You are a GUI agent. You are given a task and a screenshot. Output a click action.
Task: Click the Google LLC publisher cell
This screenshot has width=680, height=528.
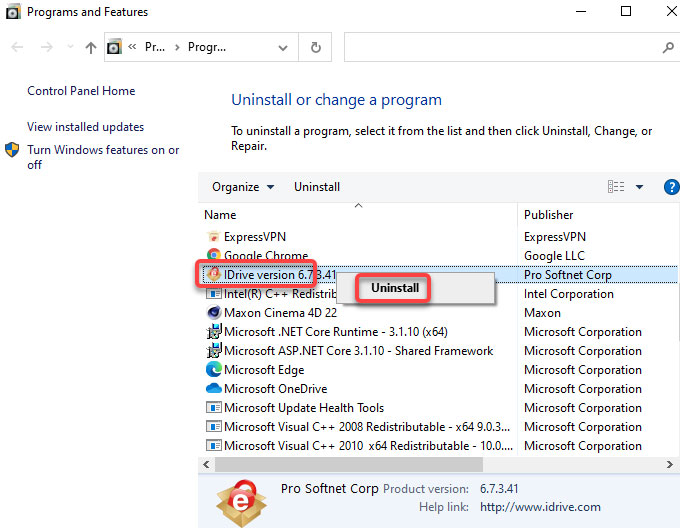click(x=554, y=256)
